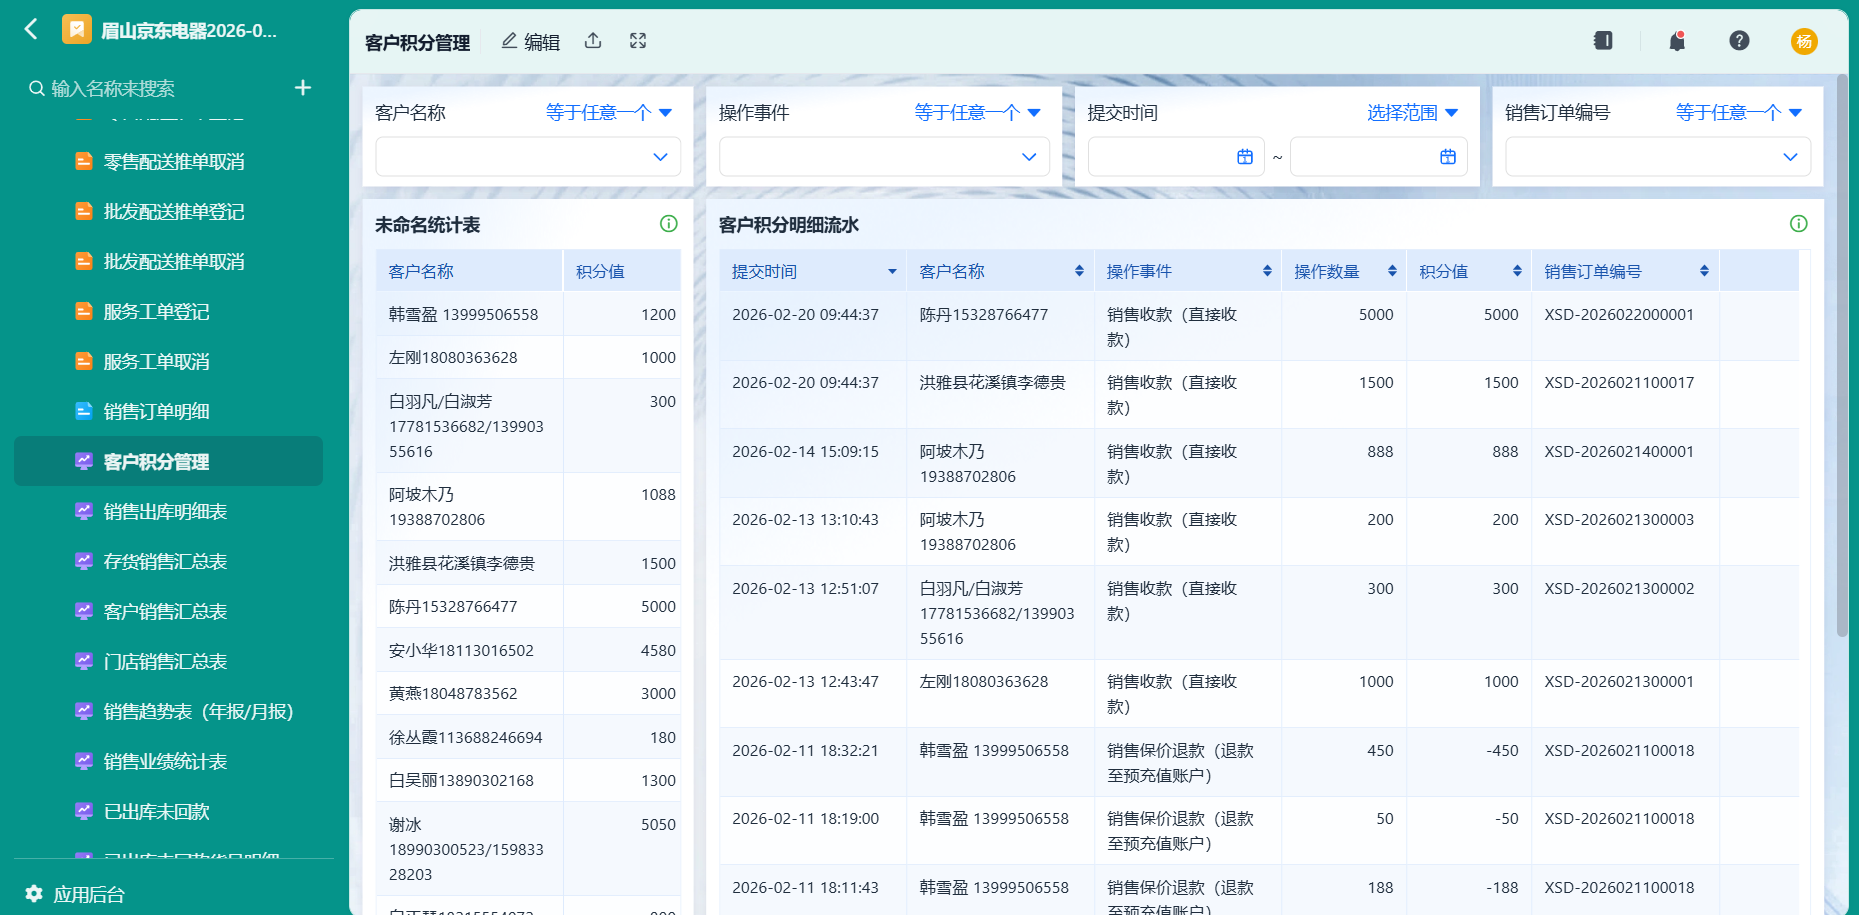The height and width of the screenshot is (915, 1859).
Task: Open 提交时间 选择范围 dropdown
Action: click(1413, 113)
